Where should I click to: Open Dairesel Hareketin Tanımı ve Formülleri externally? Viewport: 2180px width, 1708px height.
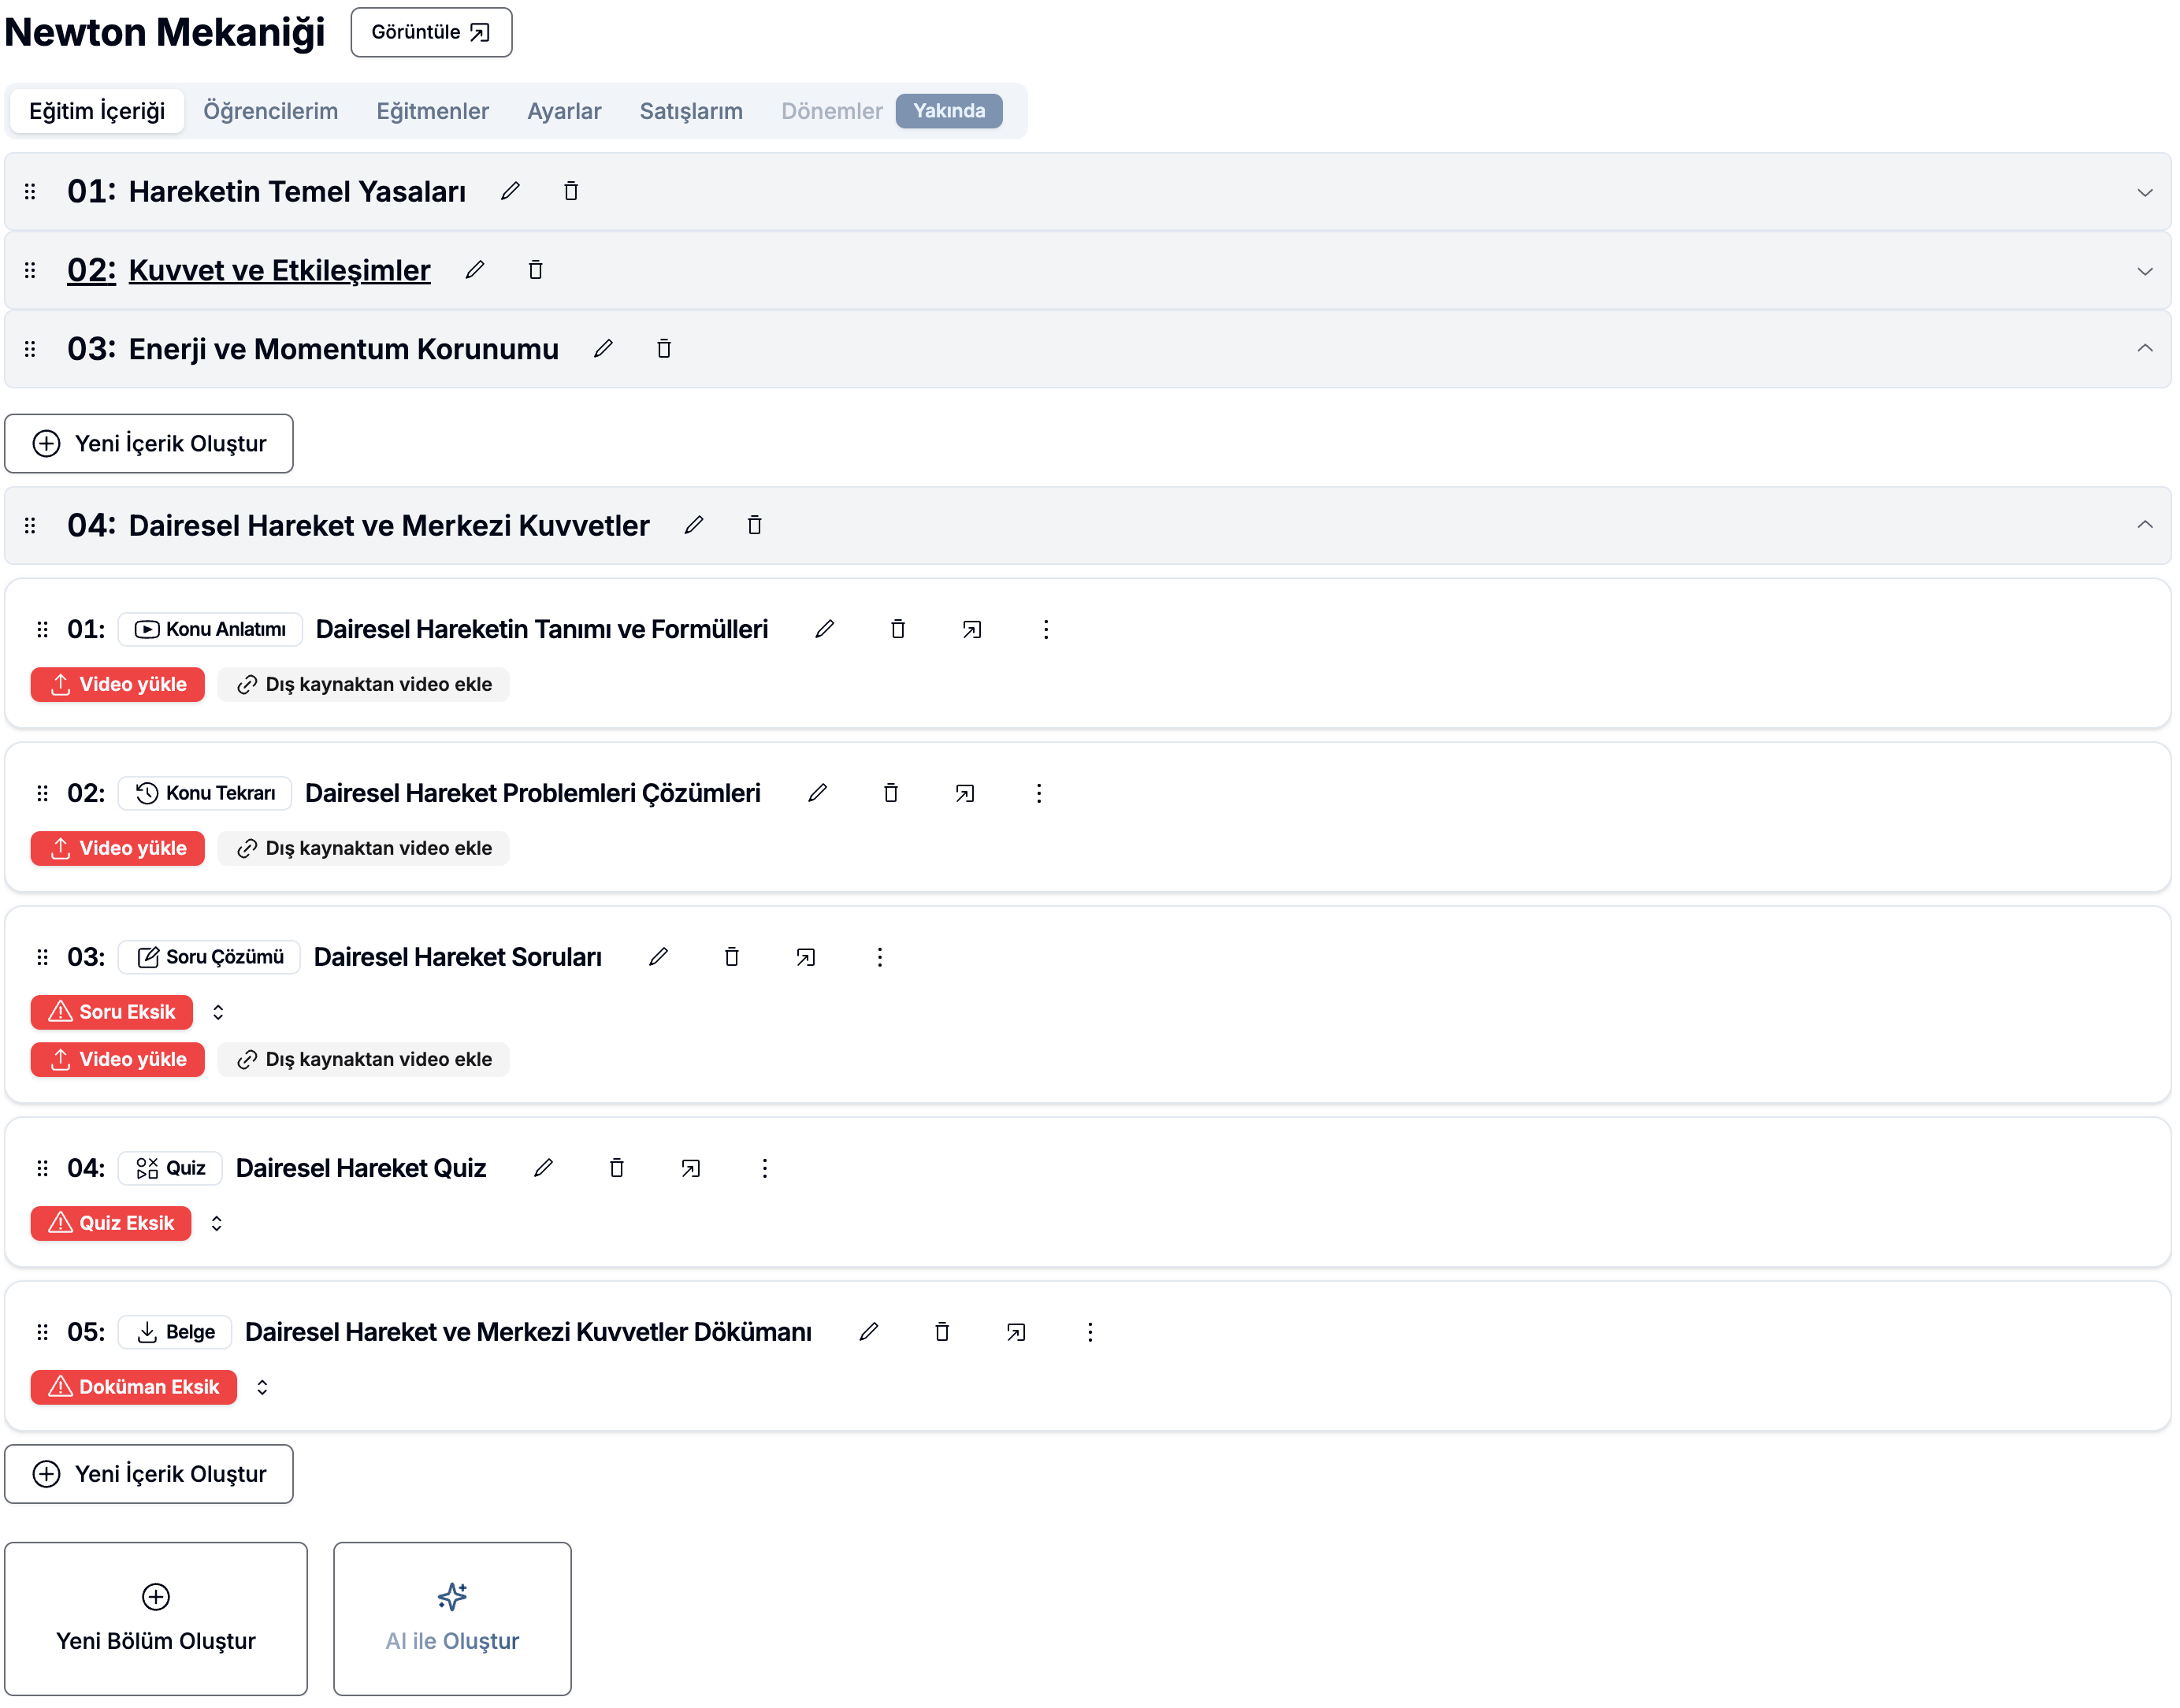[x=972, y=629]
